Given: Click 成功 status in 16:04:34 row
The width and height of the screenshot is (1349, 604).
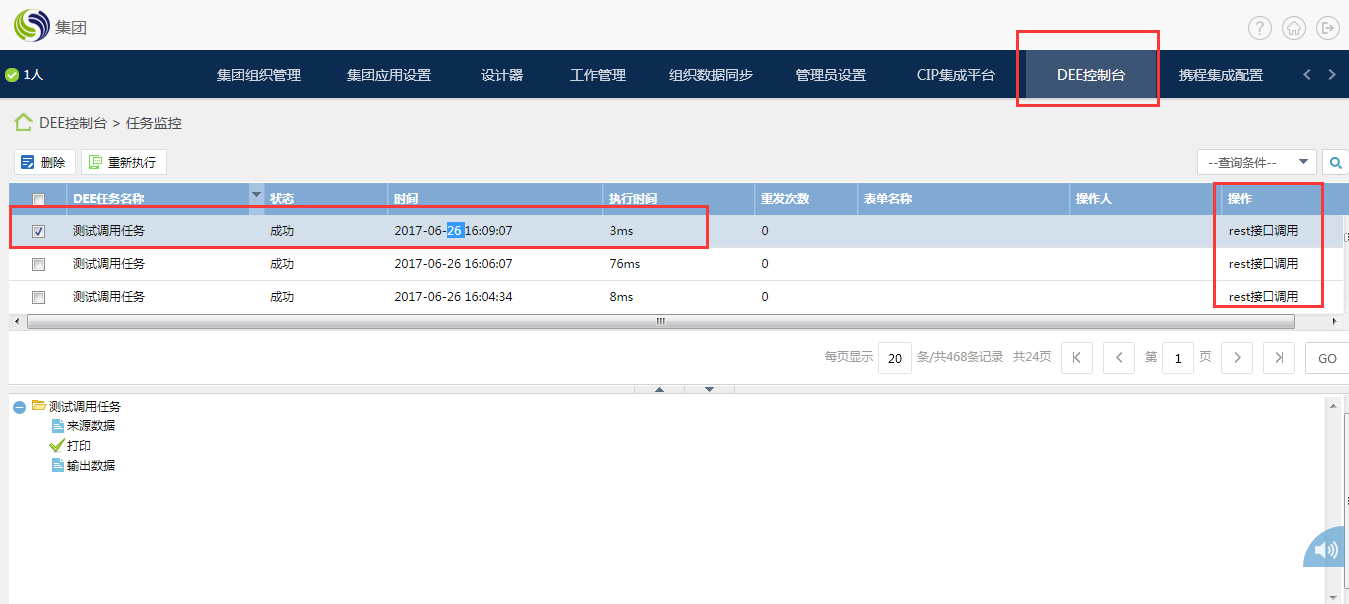Looking at the screenshot, I should point(282,297).
